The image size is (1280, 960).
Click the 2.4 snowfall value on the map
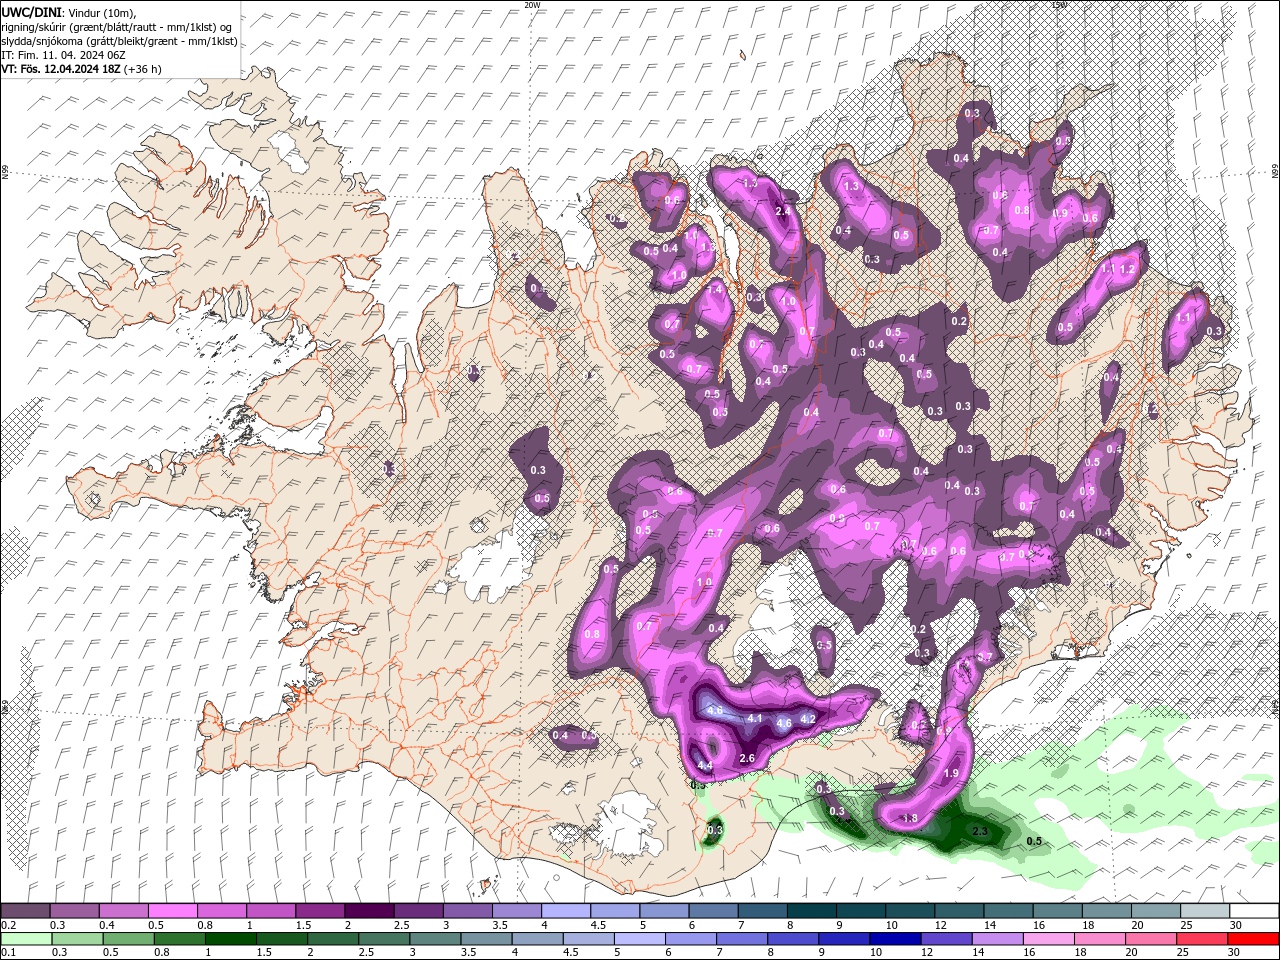tap(783, 211)
